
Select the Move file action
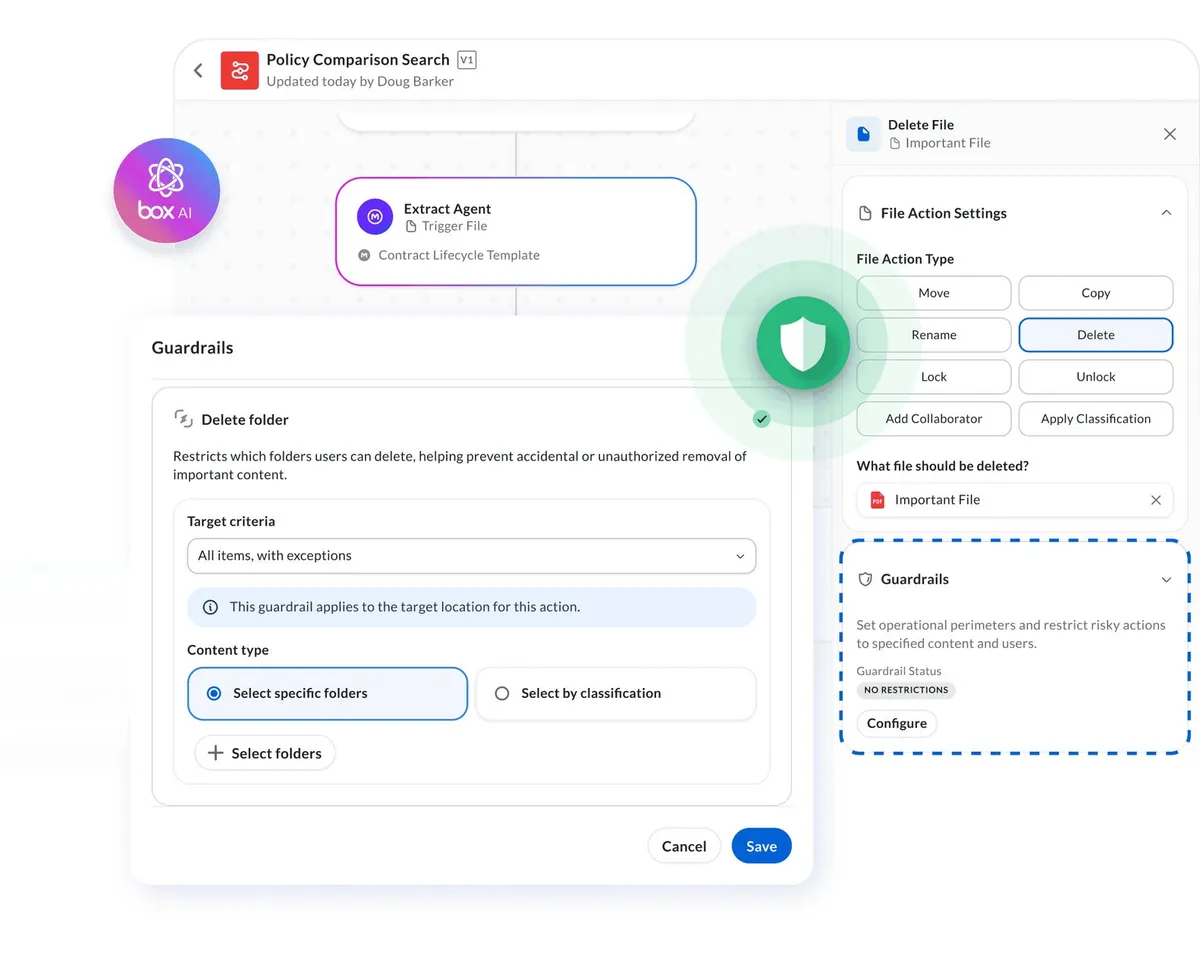pyautogui.click(x=934, y=293)
